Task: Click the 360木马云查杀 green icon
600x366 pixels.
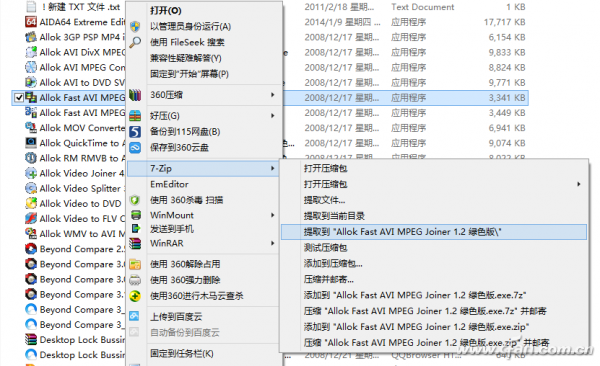Action: [x=135, y=296]
